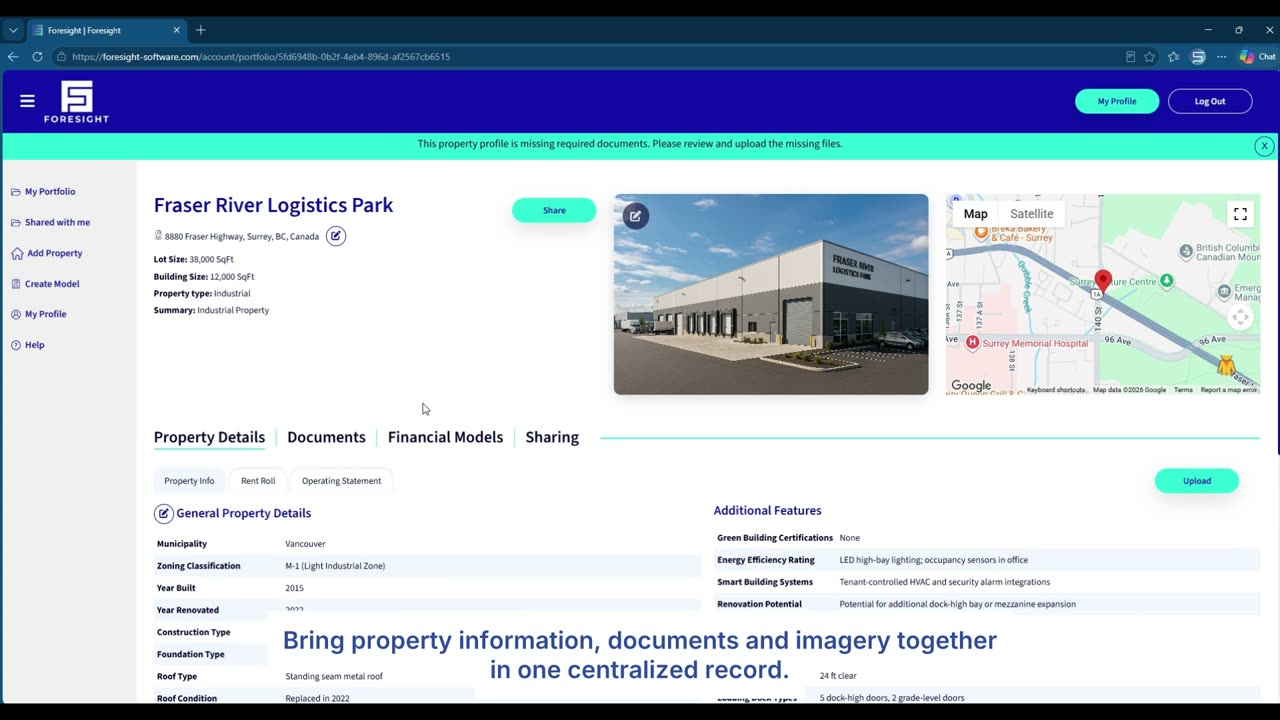
Task: Switch map to Satellite view
Action: (1031, 214)
